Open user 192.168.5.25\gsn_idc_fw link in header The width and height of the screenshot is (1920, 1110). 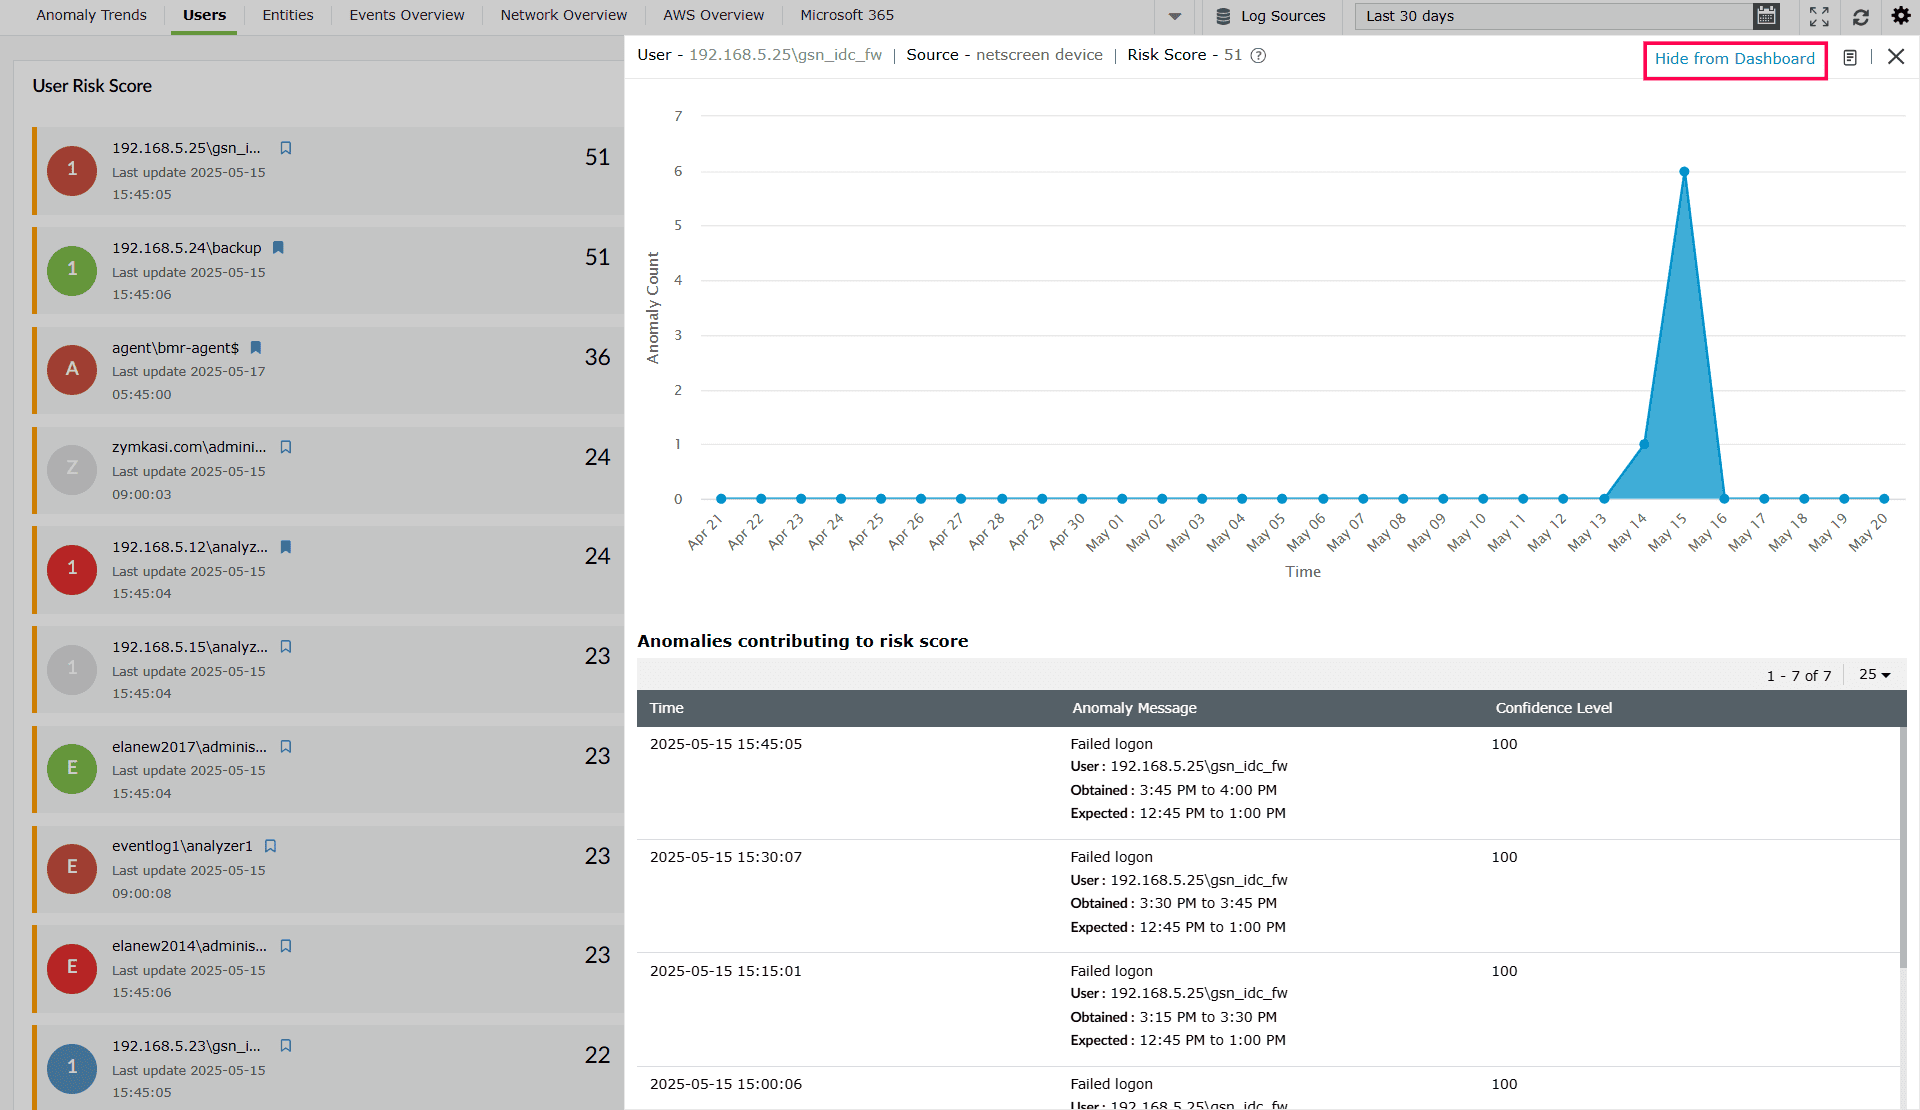pyautogui.click(x=786, y=55)
